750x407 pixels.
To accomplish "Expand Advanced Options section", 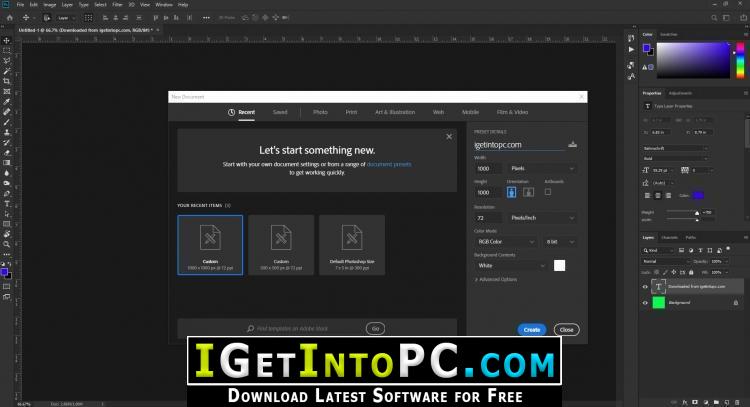I will 496,279.
